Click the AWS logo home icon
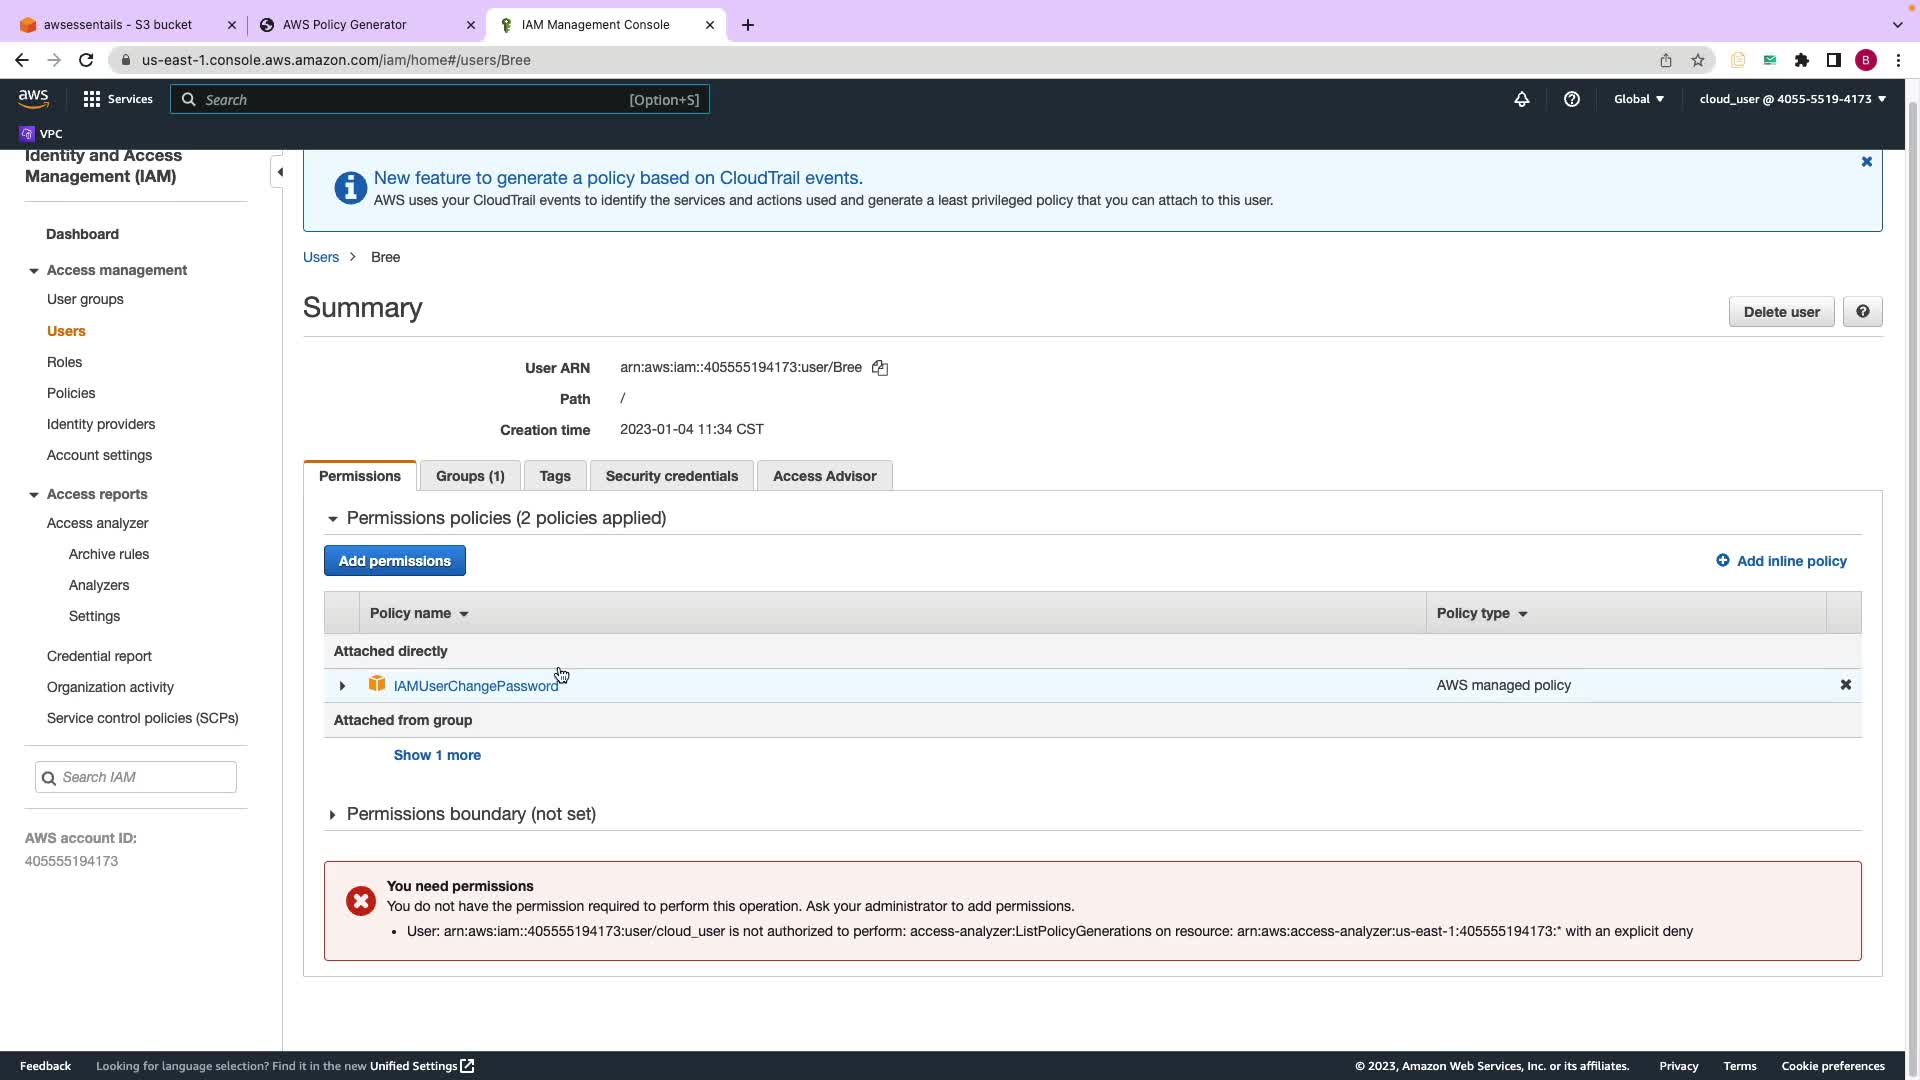Viewport: 1920px width, 1080px height. (33, 98)
